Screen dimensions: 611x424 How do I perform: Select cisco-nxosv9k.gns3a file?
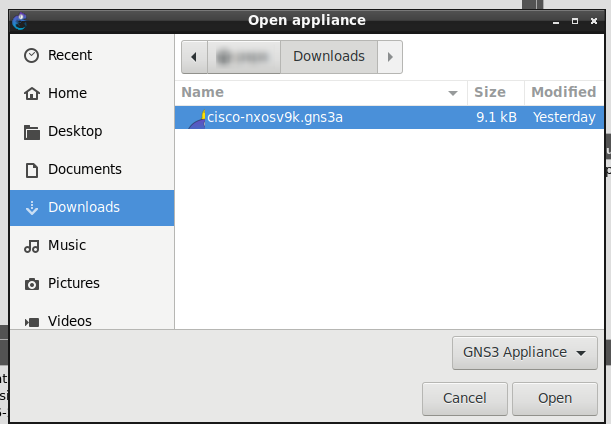pos(389,117)
